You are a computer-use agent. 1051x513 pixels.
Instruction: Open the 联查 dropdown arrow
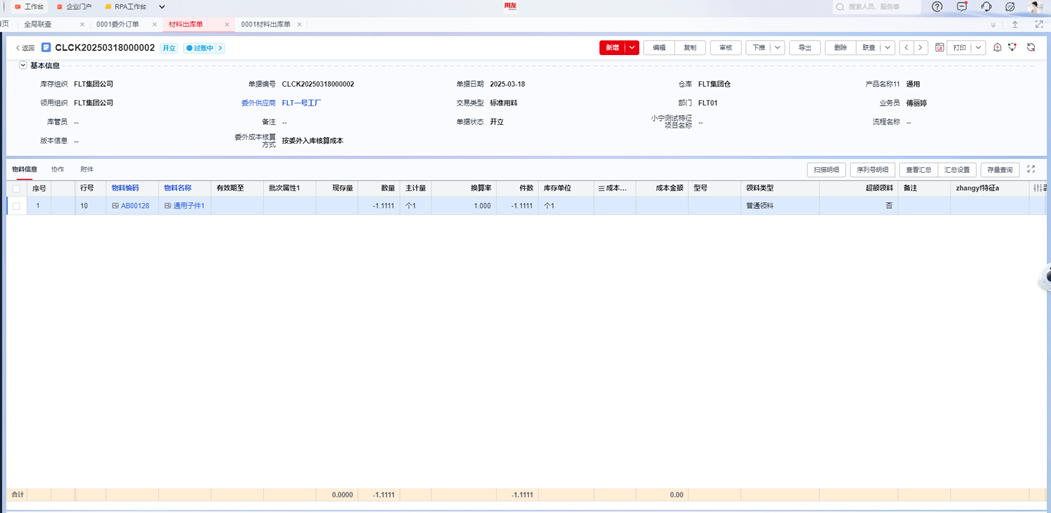pyautogui.click(x=887, y=48)
